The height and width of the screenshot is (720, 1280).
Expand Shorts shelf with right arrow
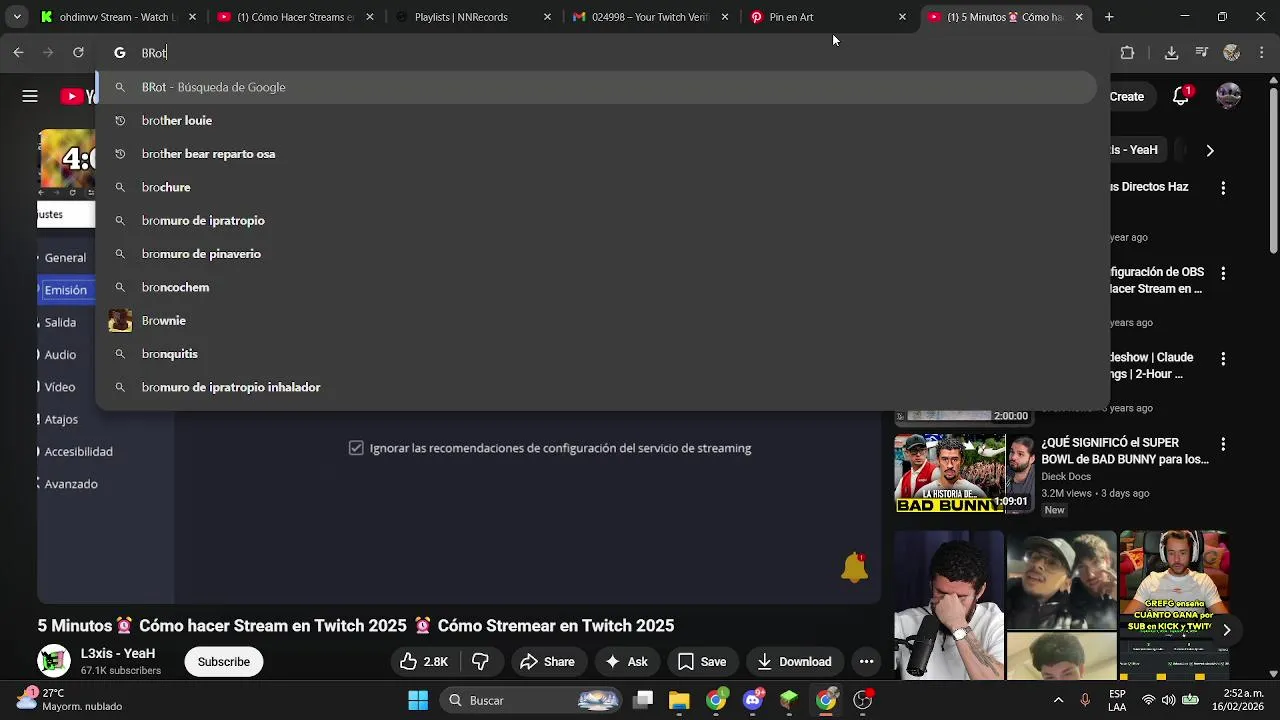pyautogui.click(x=1226, y=630)
